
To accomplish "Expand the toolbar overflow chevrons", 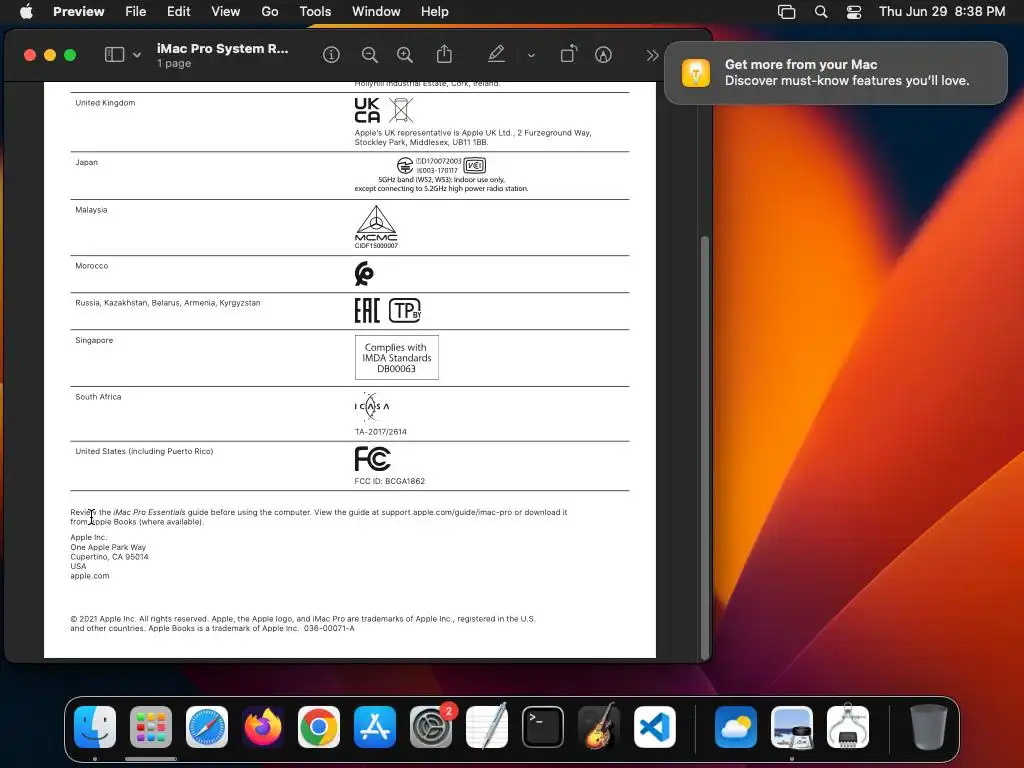I will pos(652,56).
